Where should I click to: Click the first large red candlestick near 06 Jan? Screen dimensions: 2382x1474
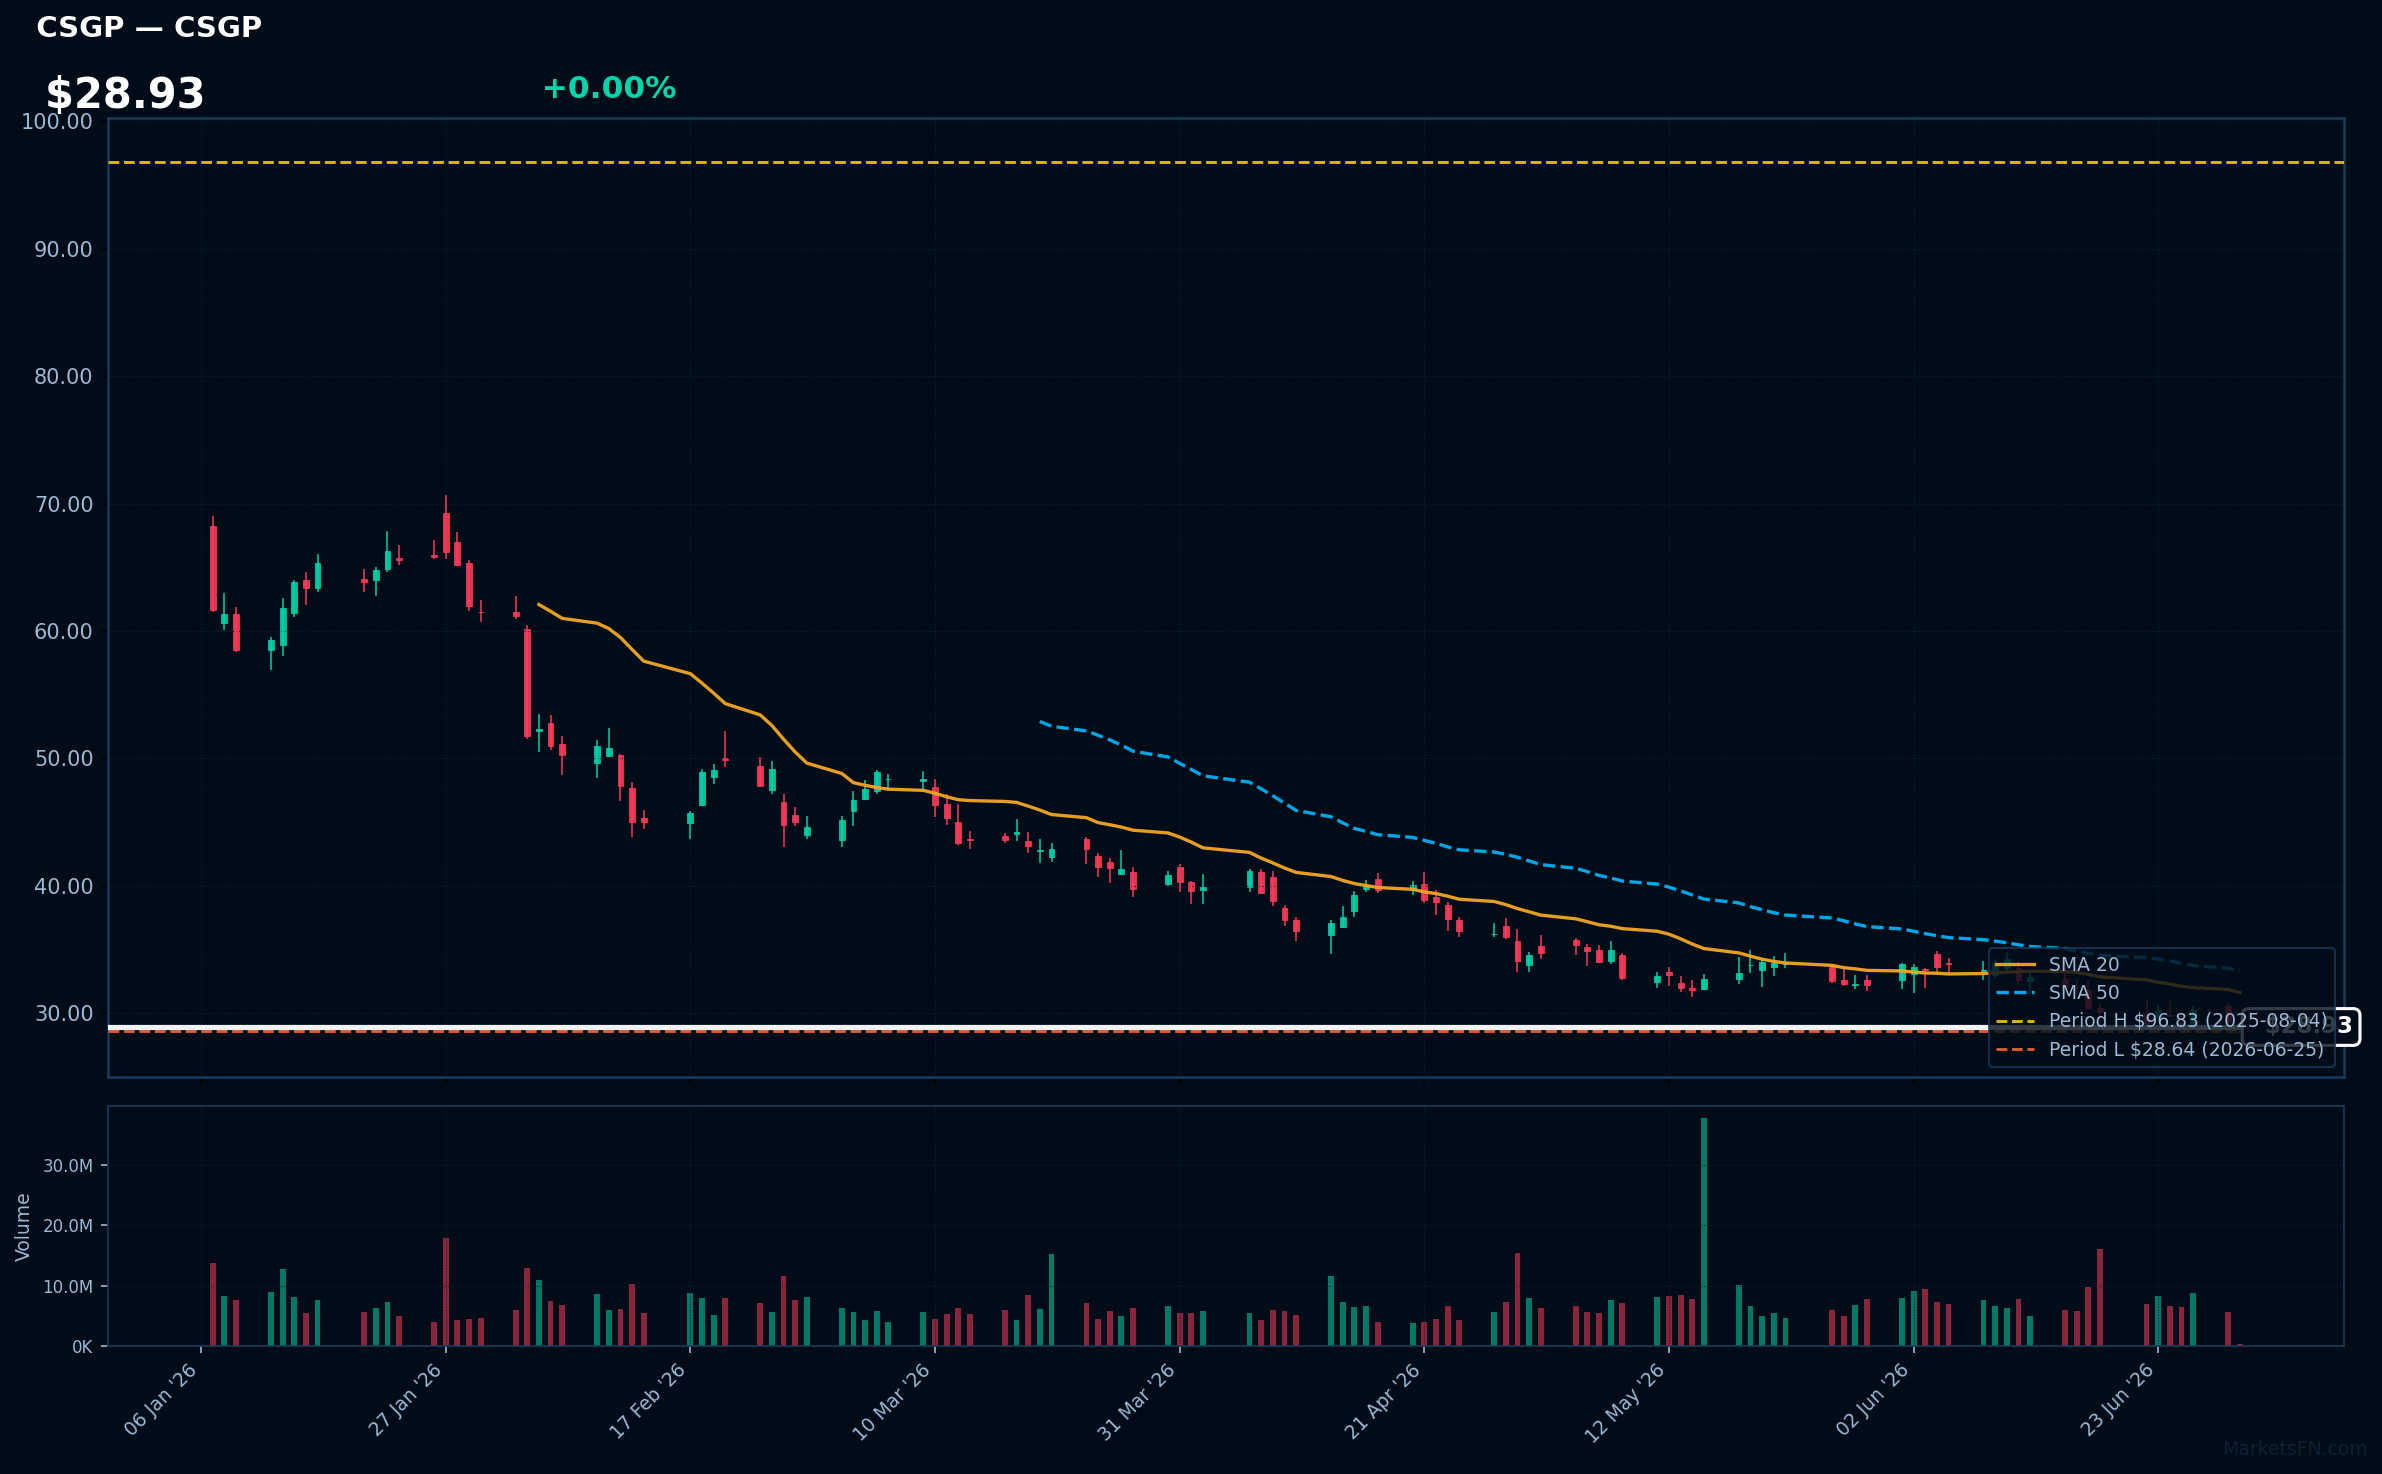pyautogui.click(x=213, y=568)
